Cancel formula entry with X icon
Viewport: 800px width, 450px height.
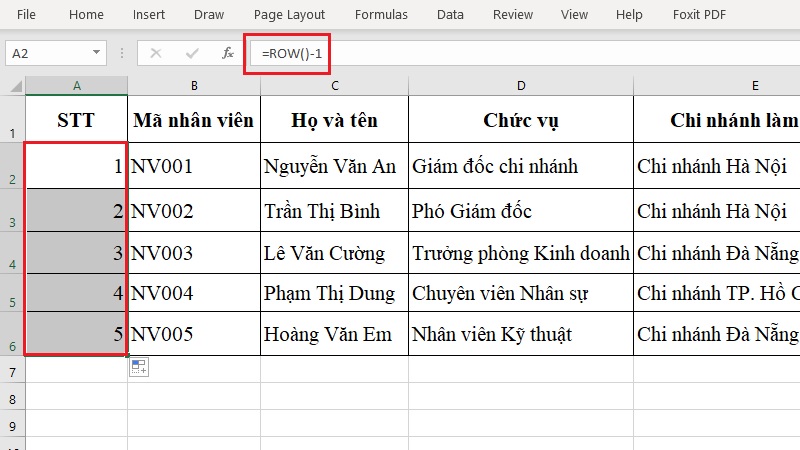(156, 53)
